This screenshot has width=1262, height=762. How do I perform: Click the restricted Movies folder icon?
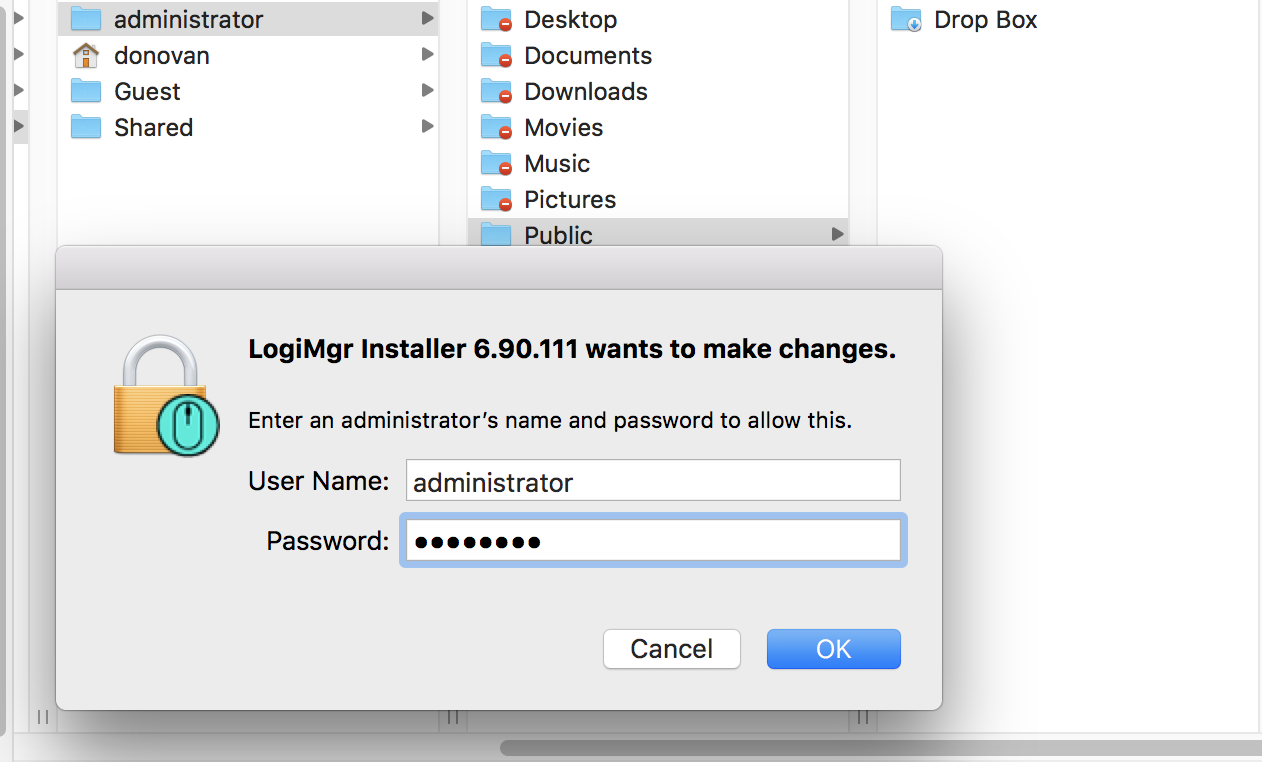point(497,127)
